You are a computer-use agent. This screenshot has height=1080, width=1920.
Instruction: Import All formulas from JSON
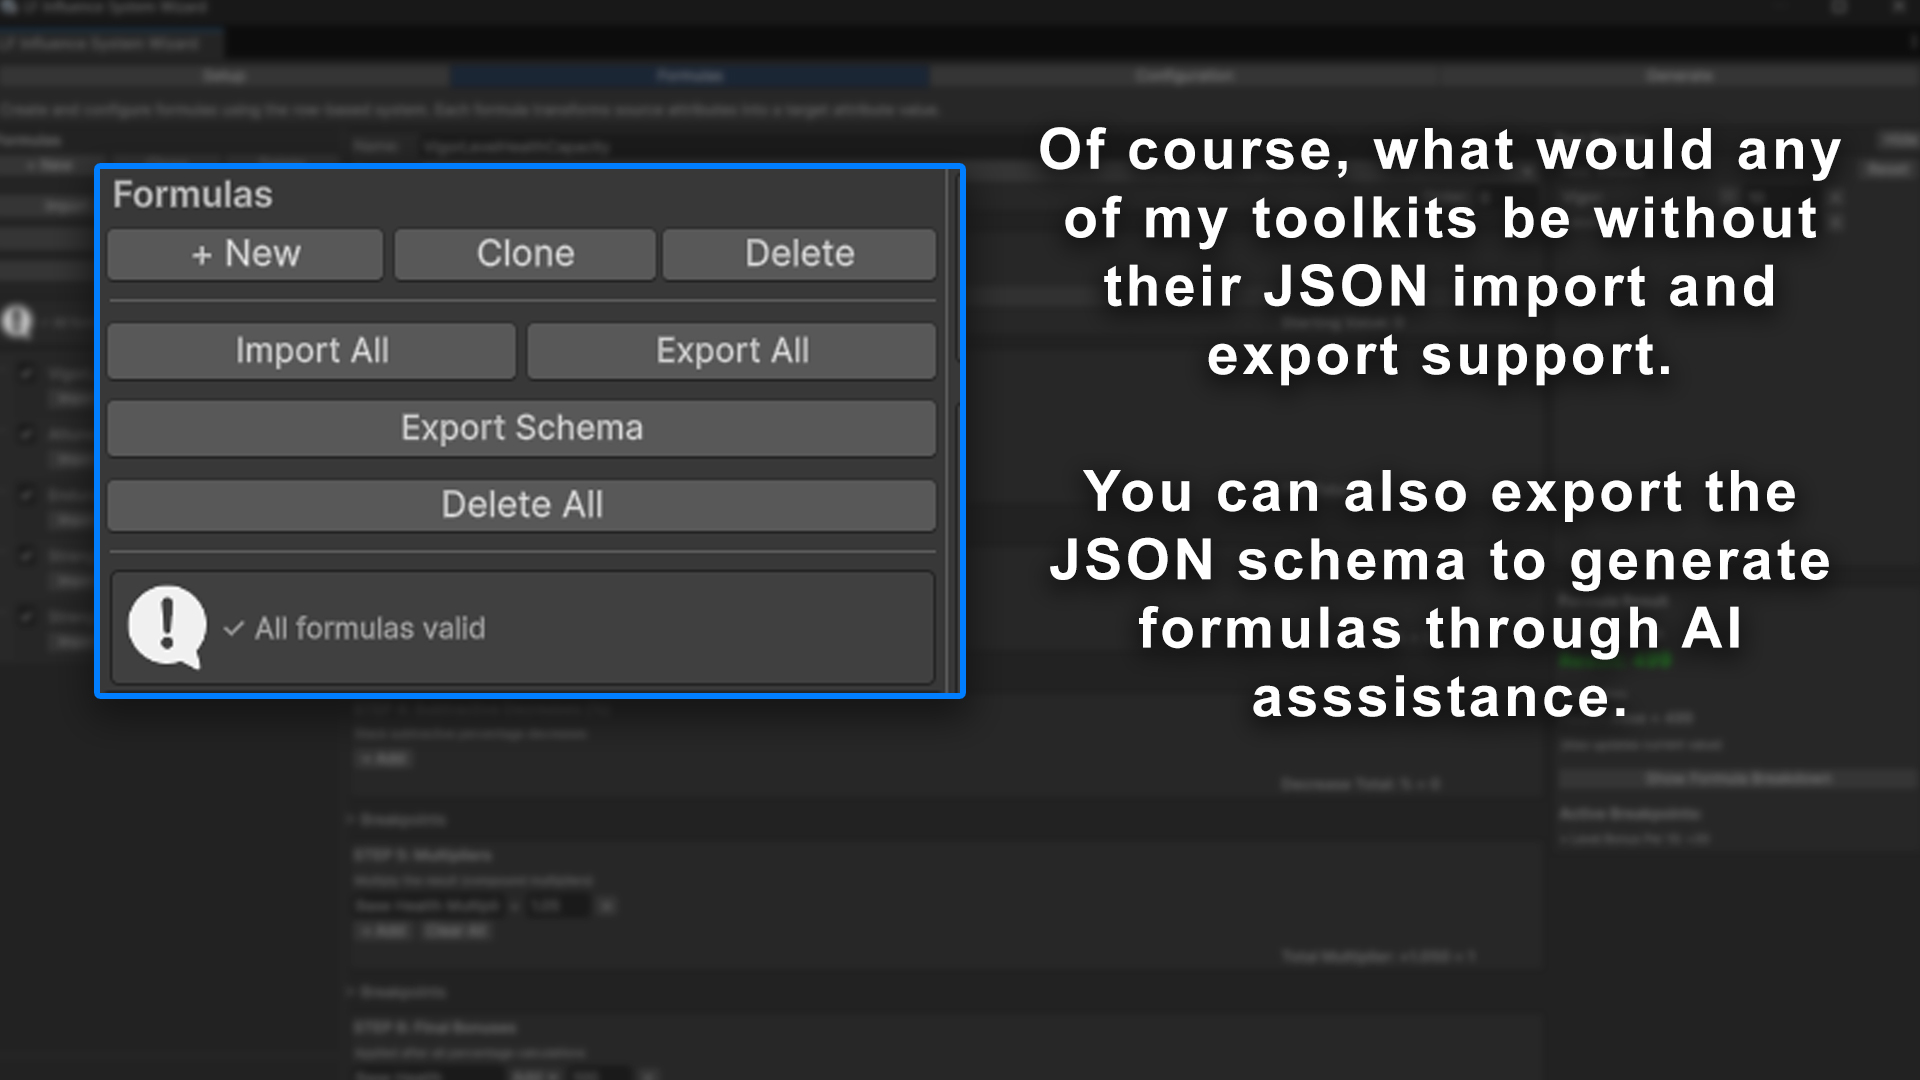(x=311, y=351)
